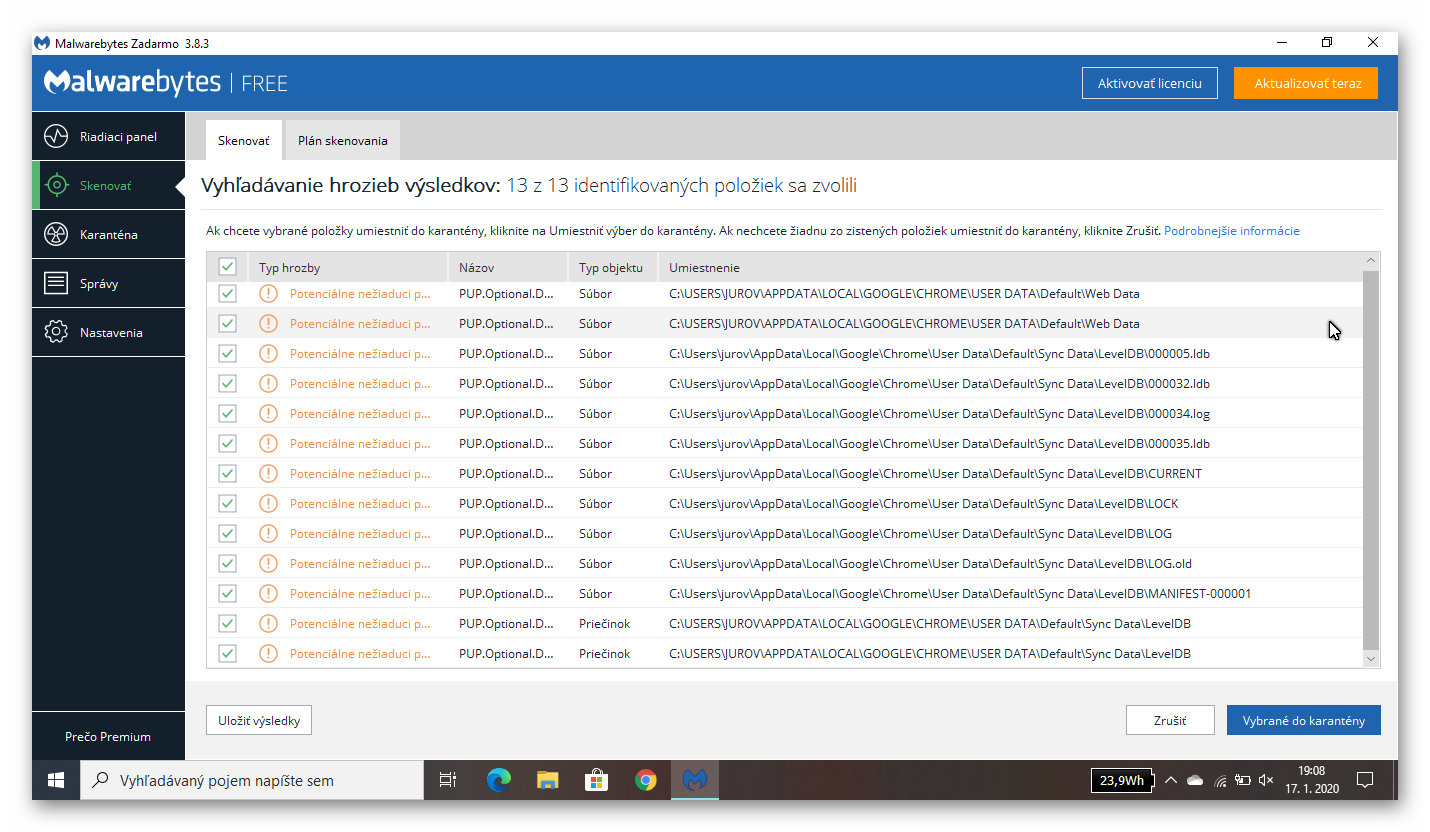Select the path ending in MANIFEST-000001

click(960, 593)
